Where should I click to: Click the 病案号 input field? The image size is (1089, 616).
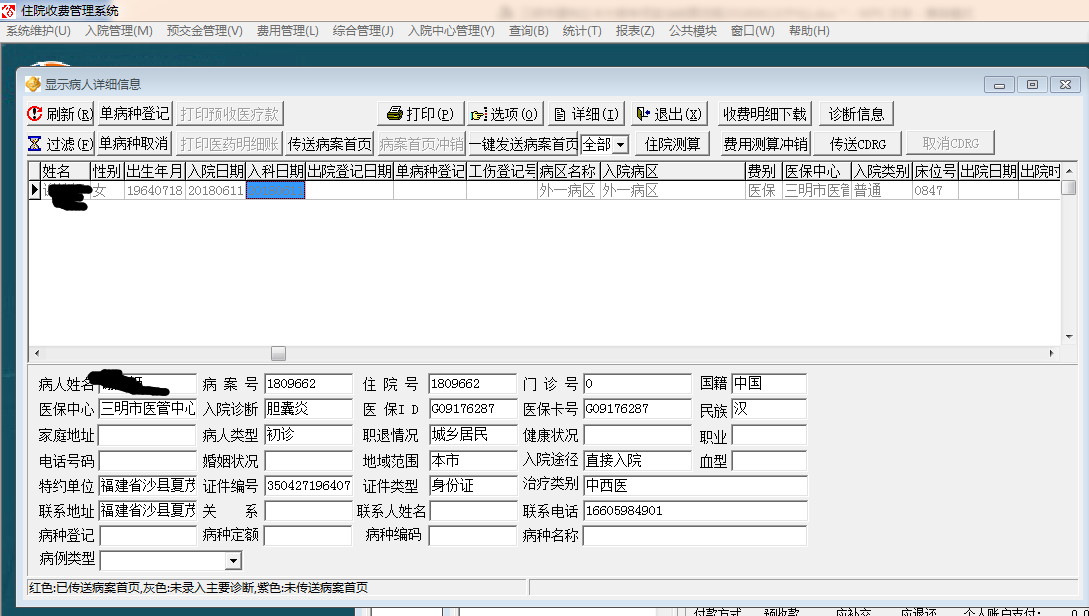[308, 384]
